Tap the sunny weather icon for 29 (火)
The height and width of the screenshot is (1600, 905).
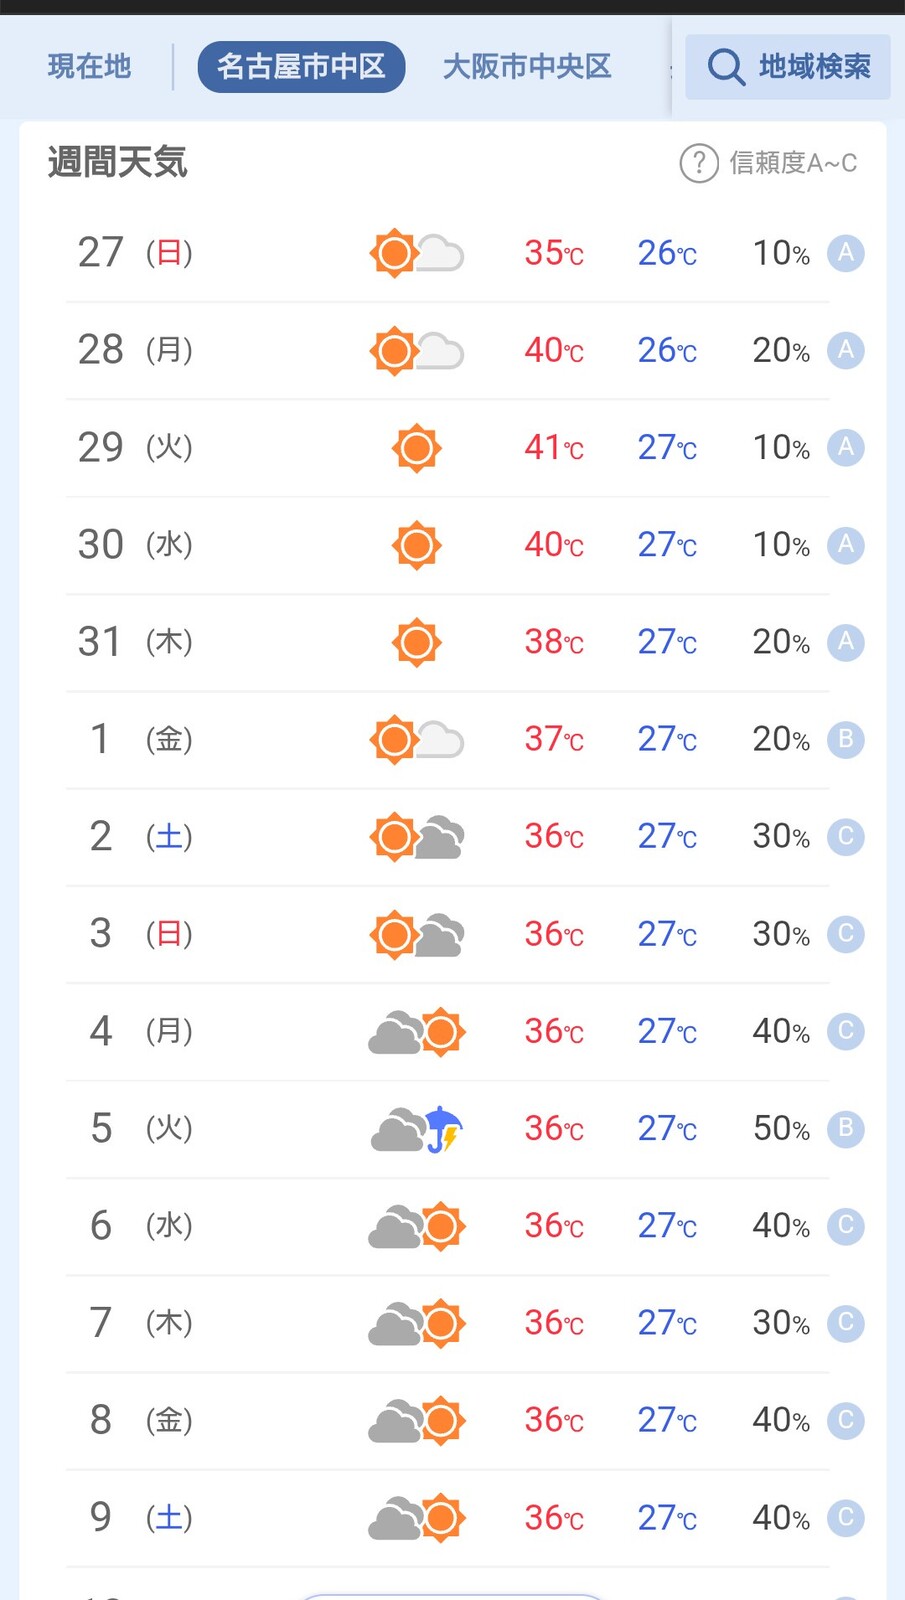tap(416, 448)
